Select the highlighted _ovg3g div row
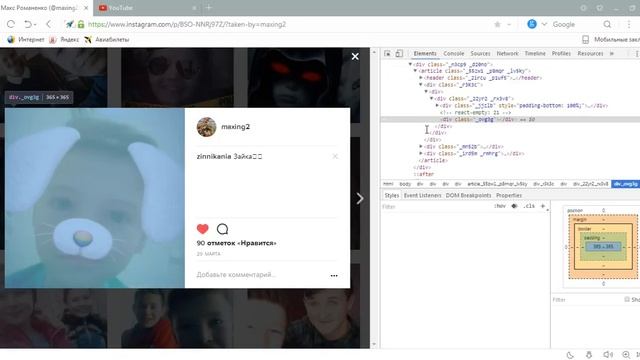 coord(510,120)
